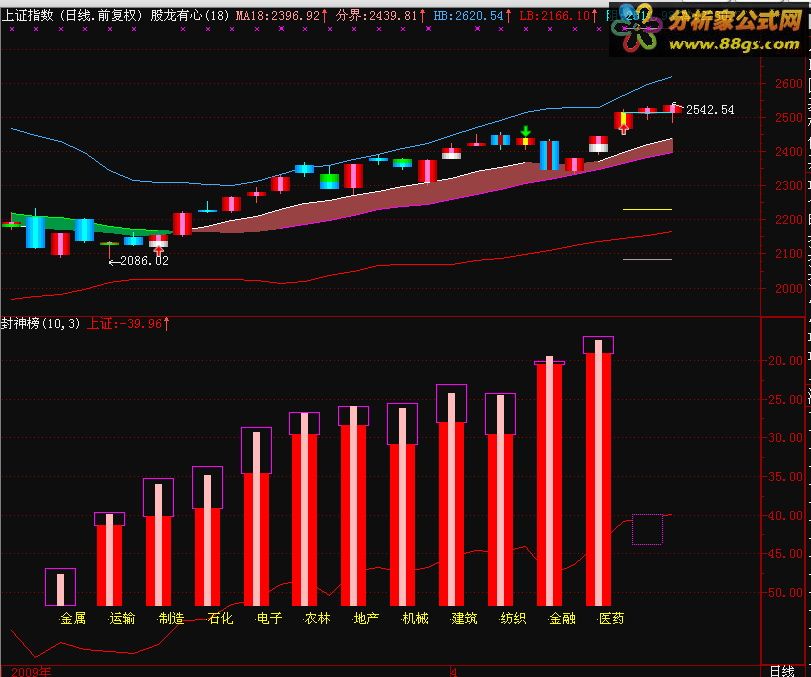The image size is (811, 677).
Task: Select the 金融 sector bar
Action: point(549,481)
